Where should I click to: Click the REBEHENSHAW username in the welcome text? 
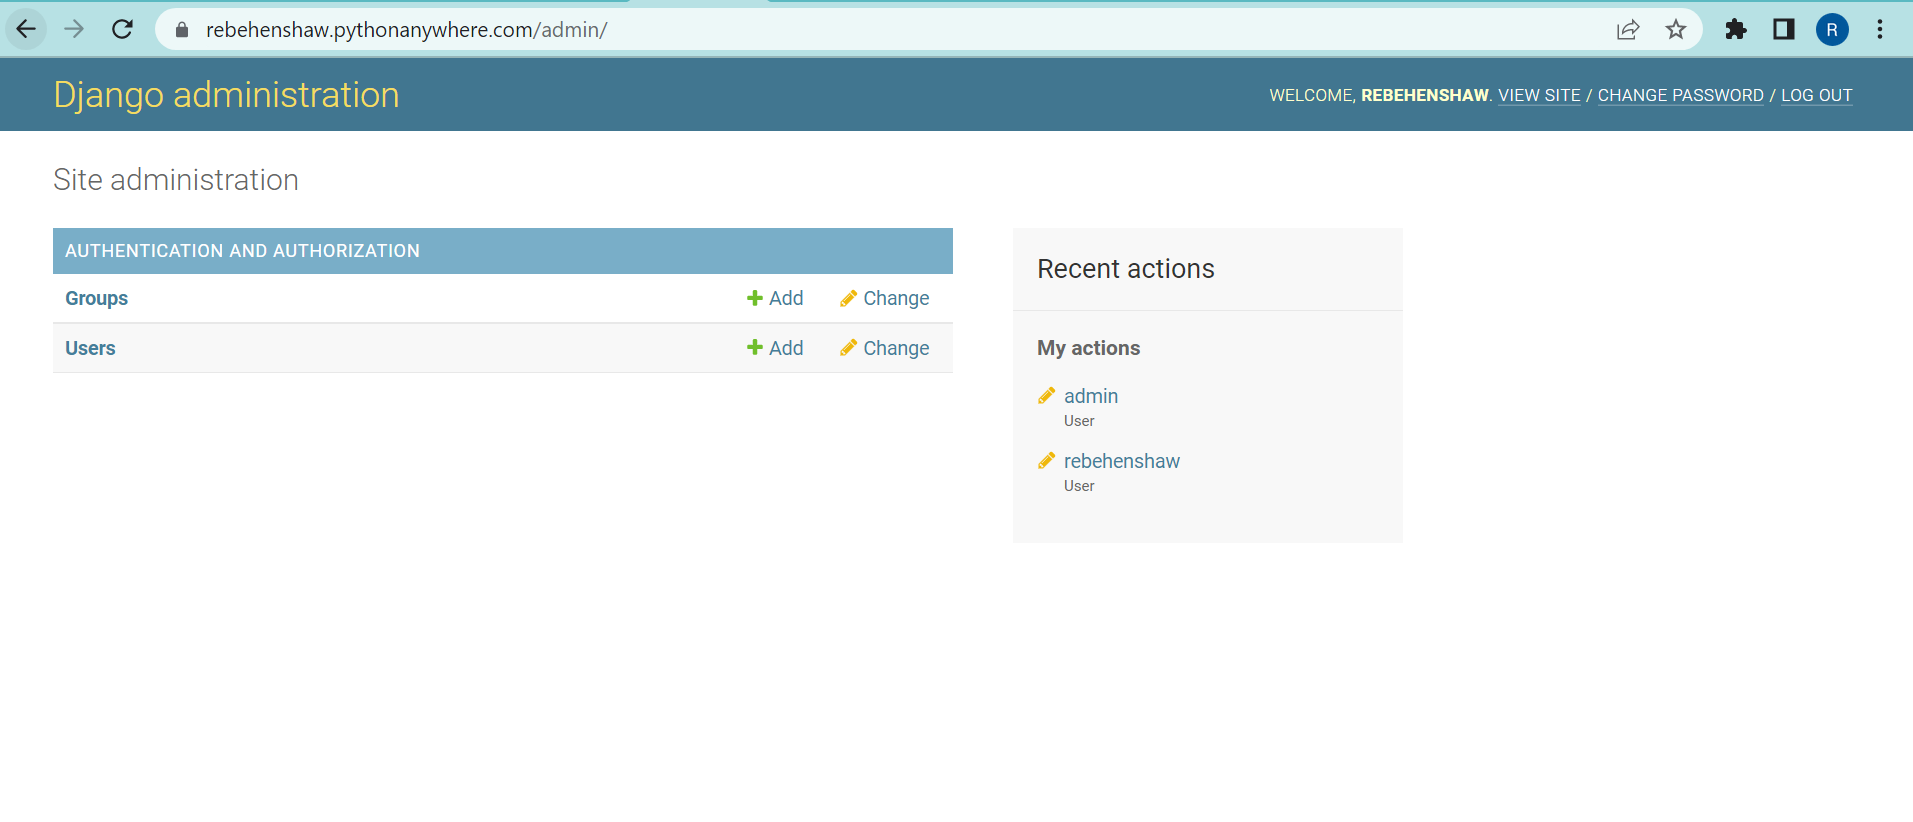click(1425, 95)
